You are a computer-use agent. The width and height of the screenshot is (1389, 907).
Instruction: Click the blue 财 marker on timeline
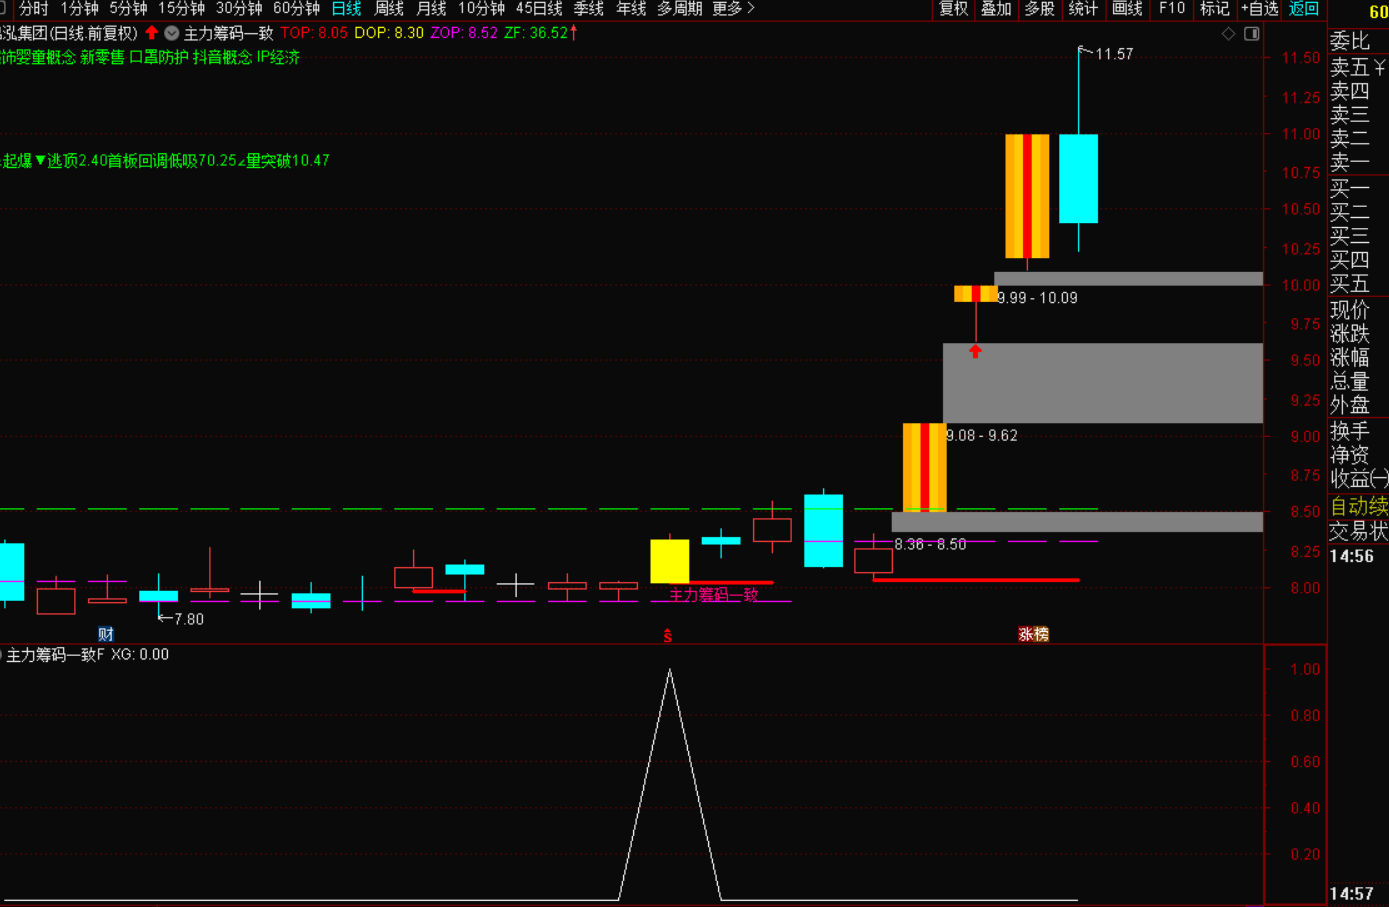pos(106,634)
